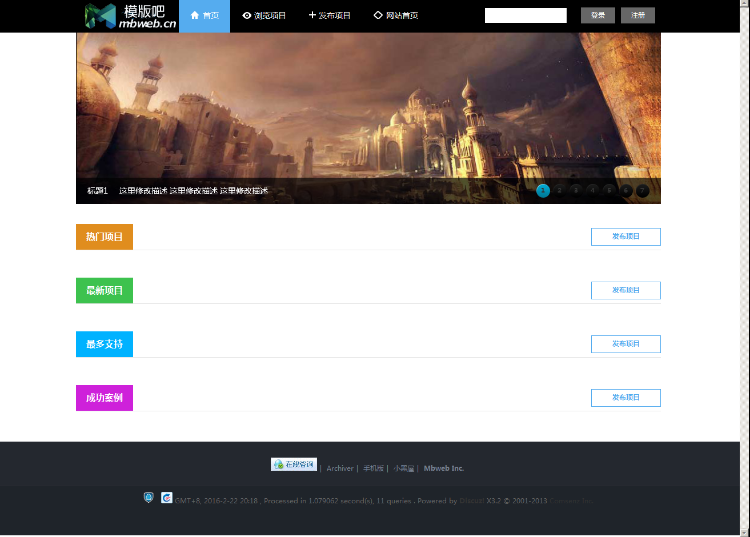Click the blue 最多支持 section label
The image size is (750, 537).
click(x=104, y=344)
